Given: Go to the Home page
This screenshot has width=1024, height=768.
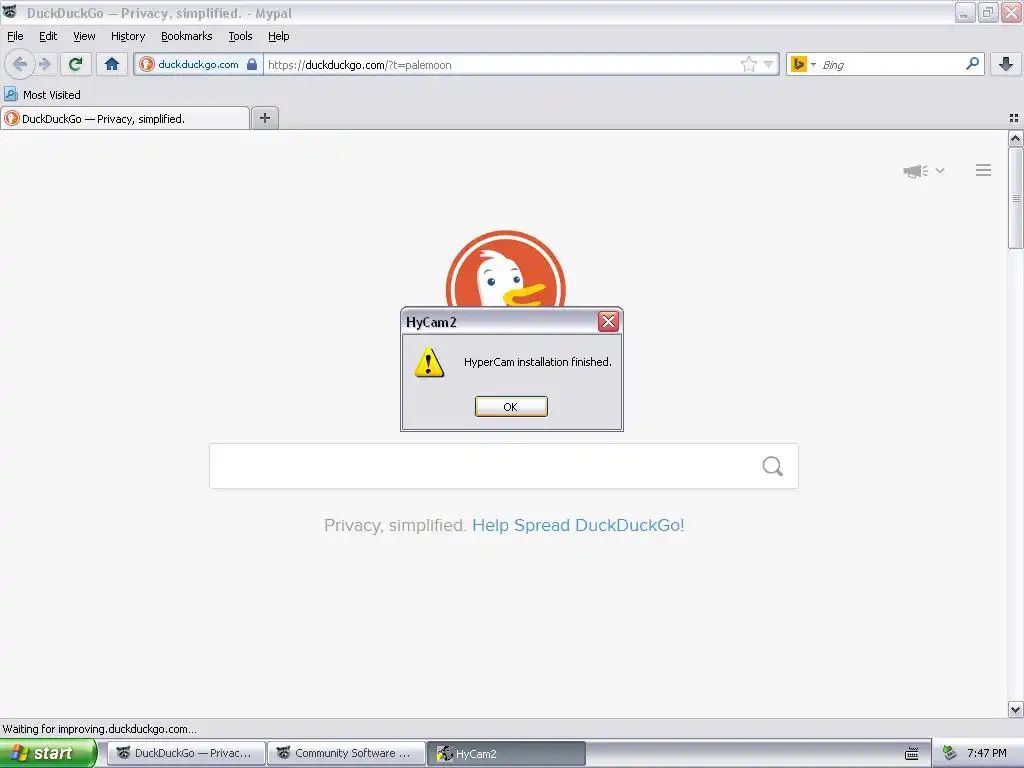Looking at the screenshot, I should [112, 64].
